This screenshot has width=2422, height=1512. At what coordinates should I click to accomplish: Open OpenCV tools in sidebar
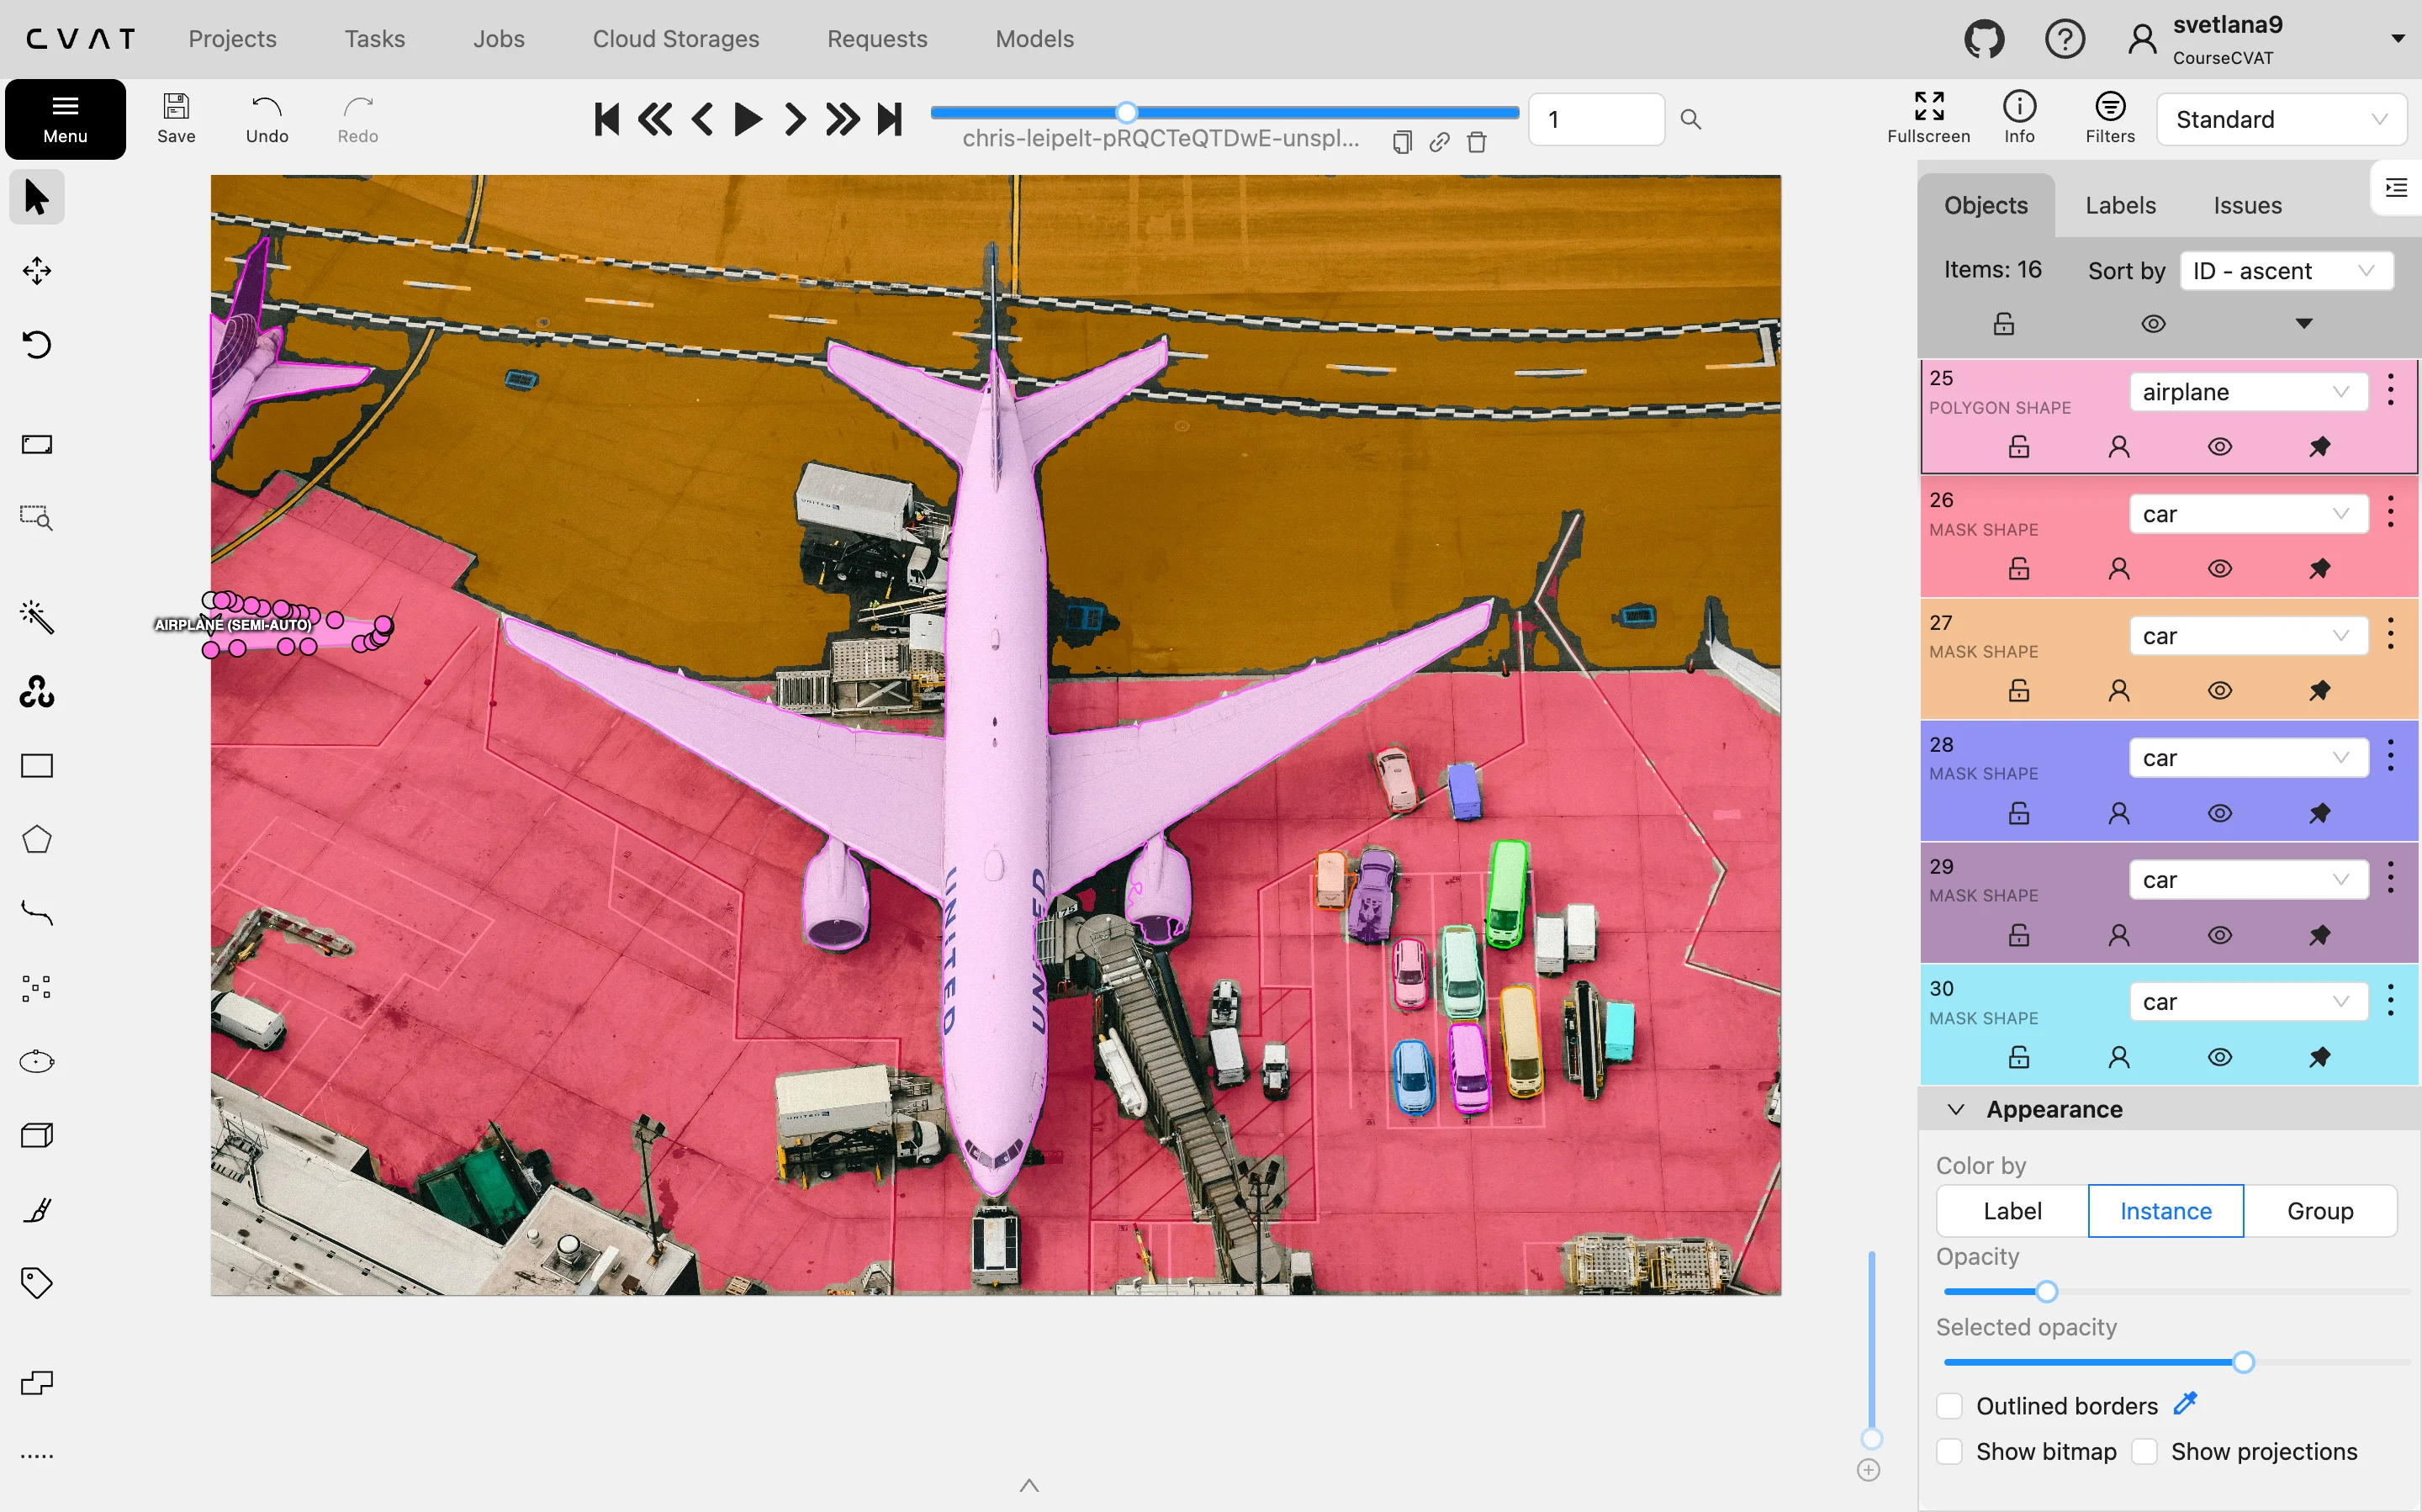click(x=37, y=692)
